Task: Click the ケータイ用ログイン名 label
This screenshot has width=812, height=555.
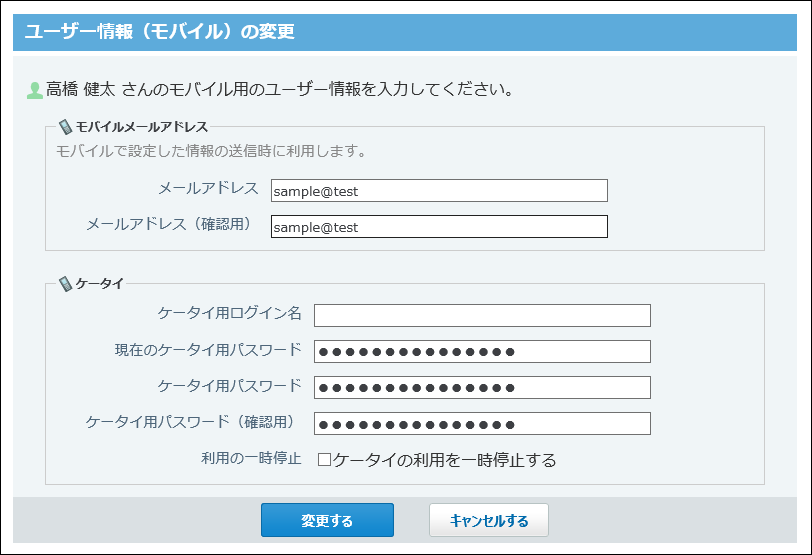Action: click(x=229, y=313)
